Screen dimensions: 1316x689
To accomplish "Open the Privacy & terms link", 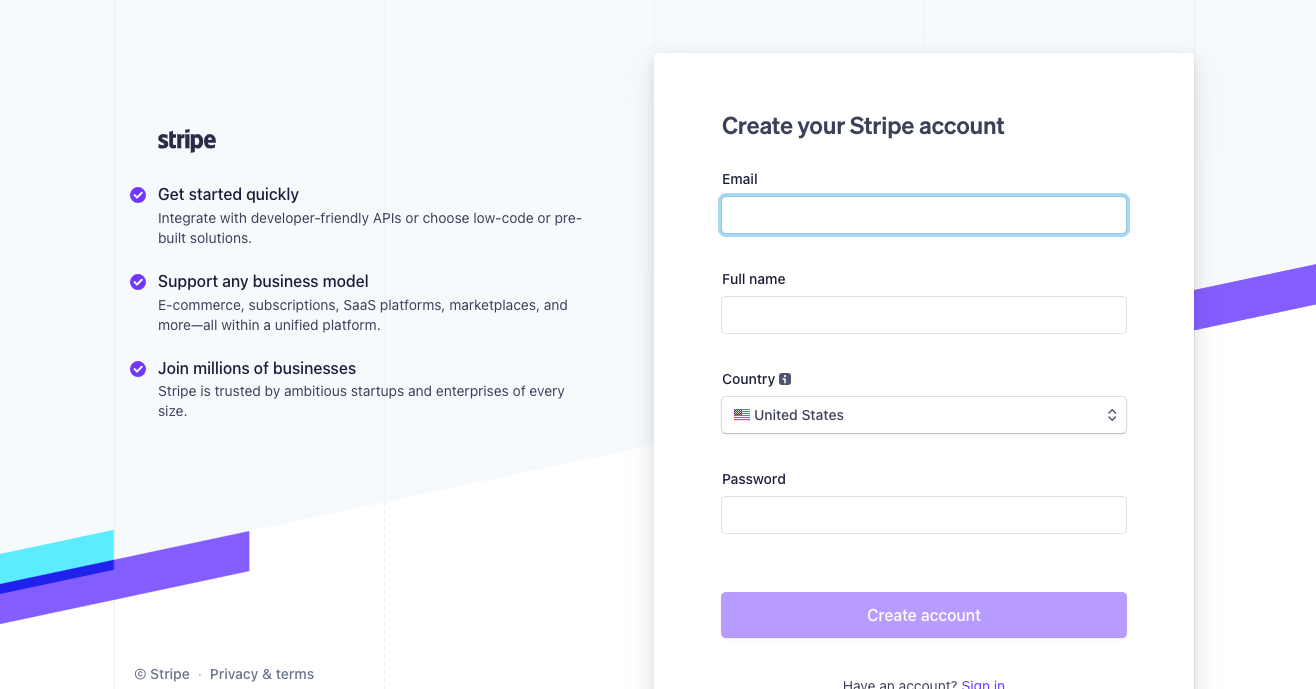I will coord(262,674).
